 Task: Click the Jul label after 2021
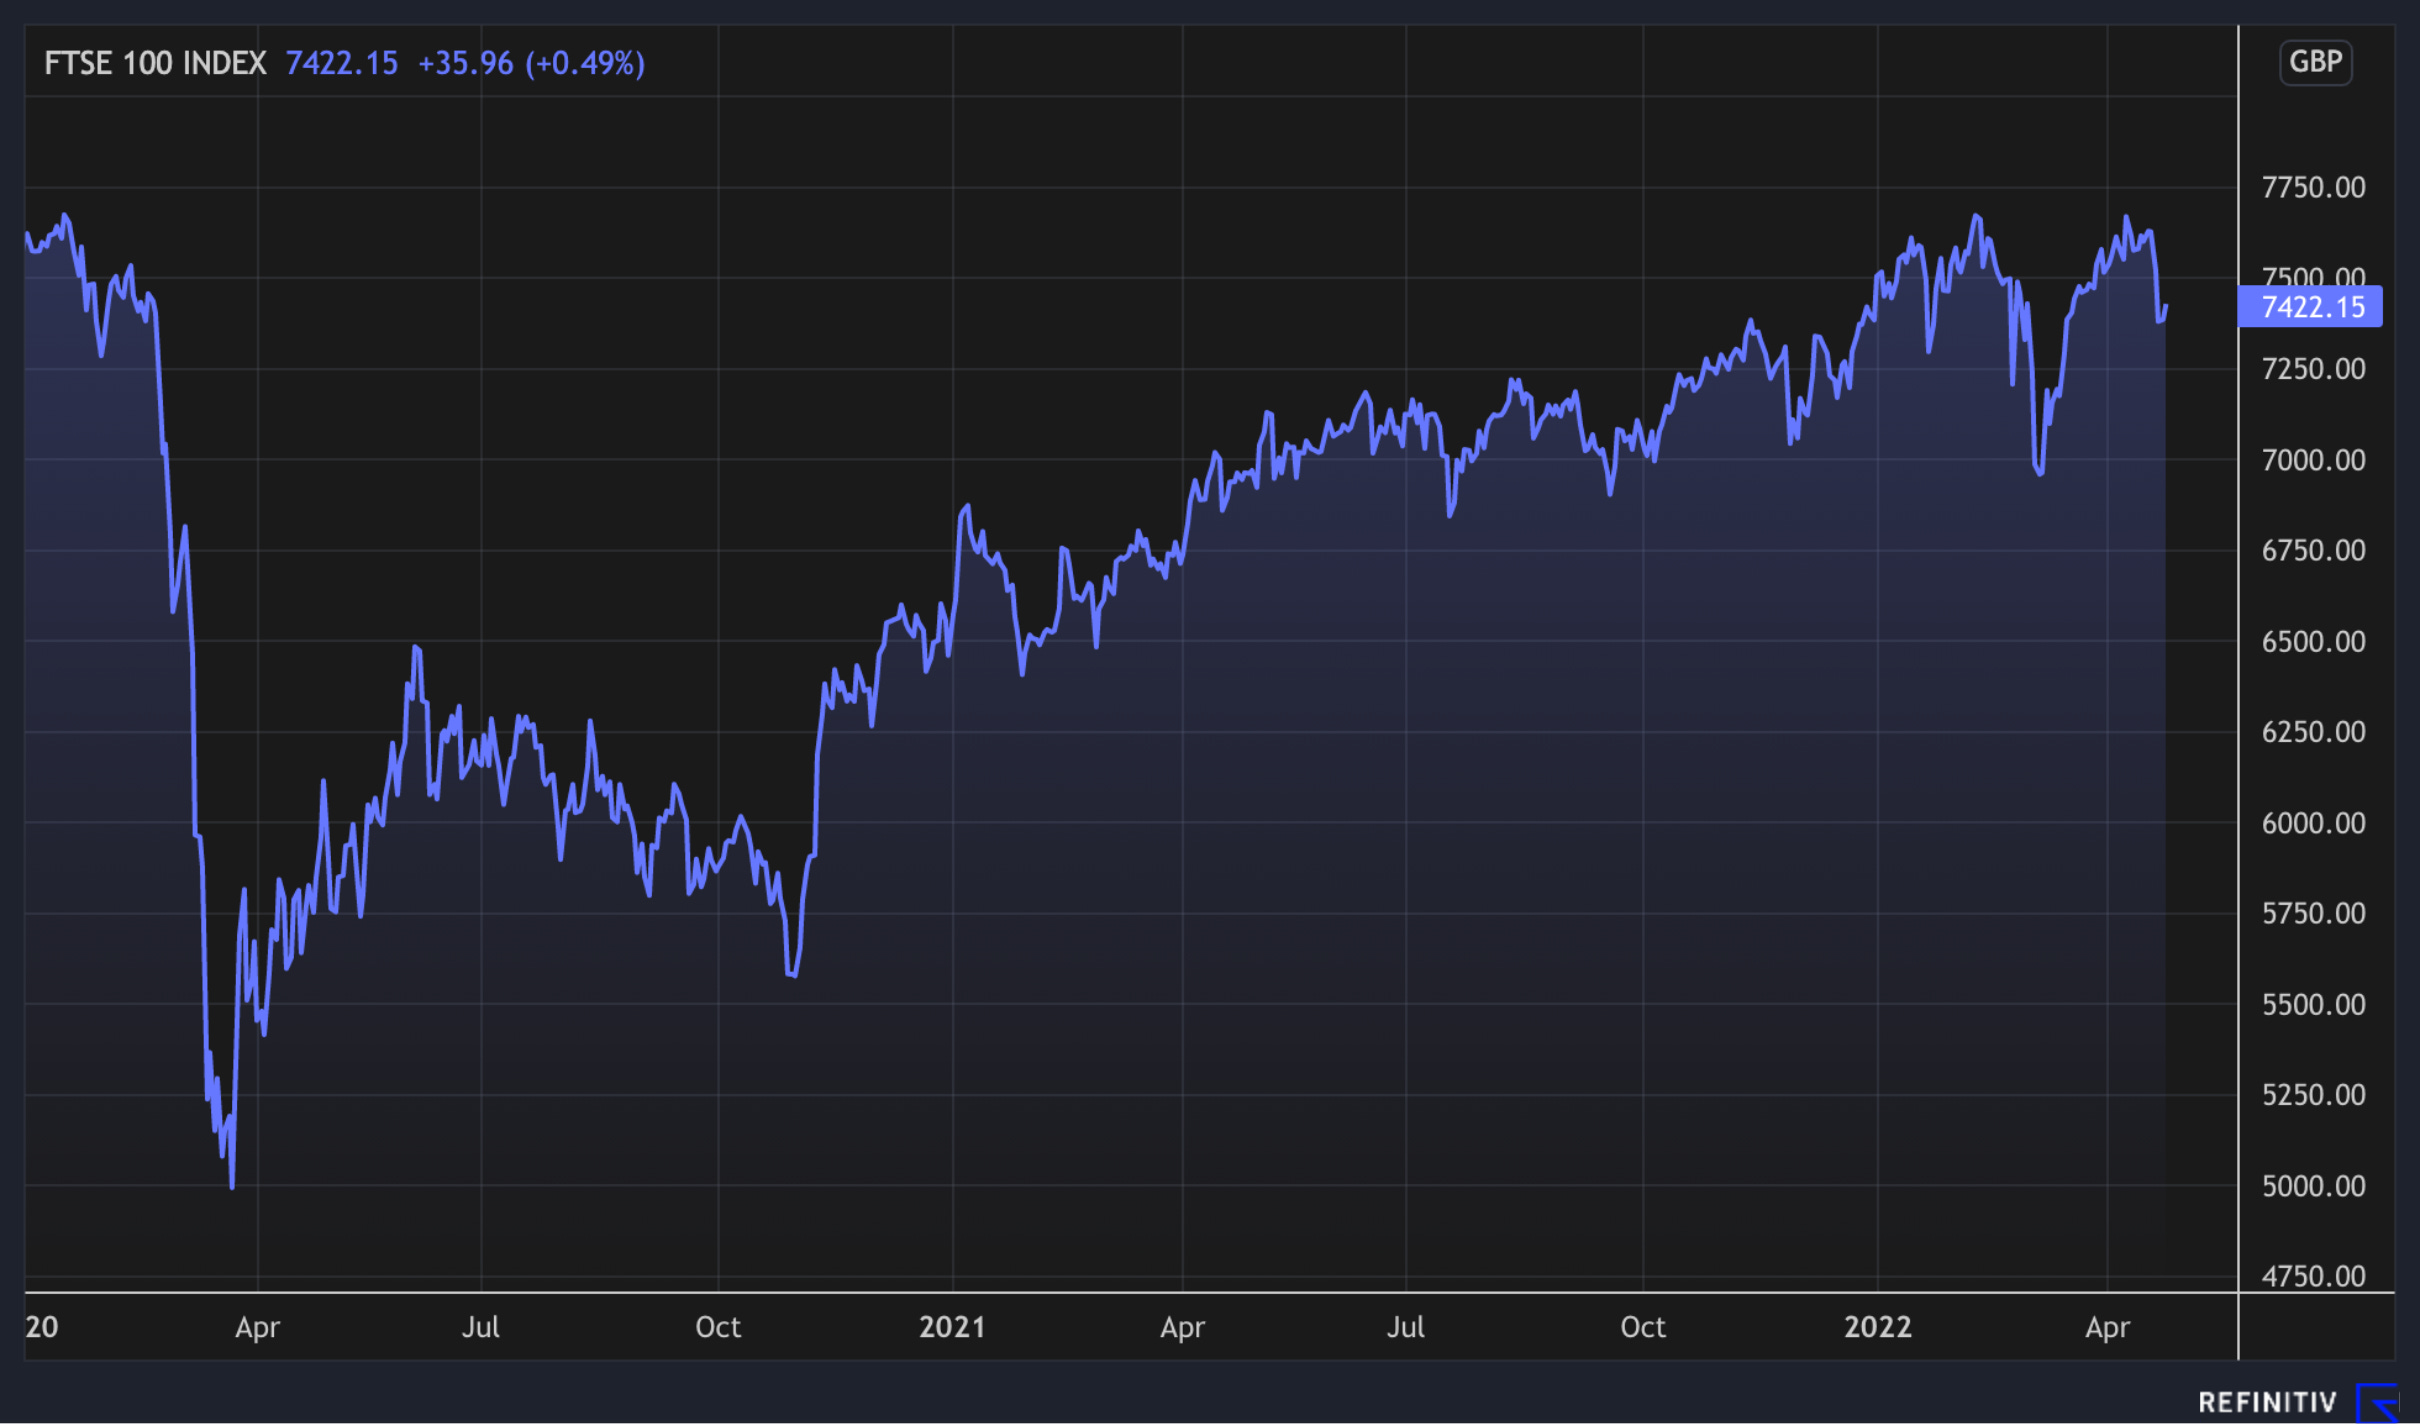[1405, 1327]
